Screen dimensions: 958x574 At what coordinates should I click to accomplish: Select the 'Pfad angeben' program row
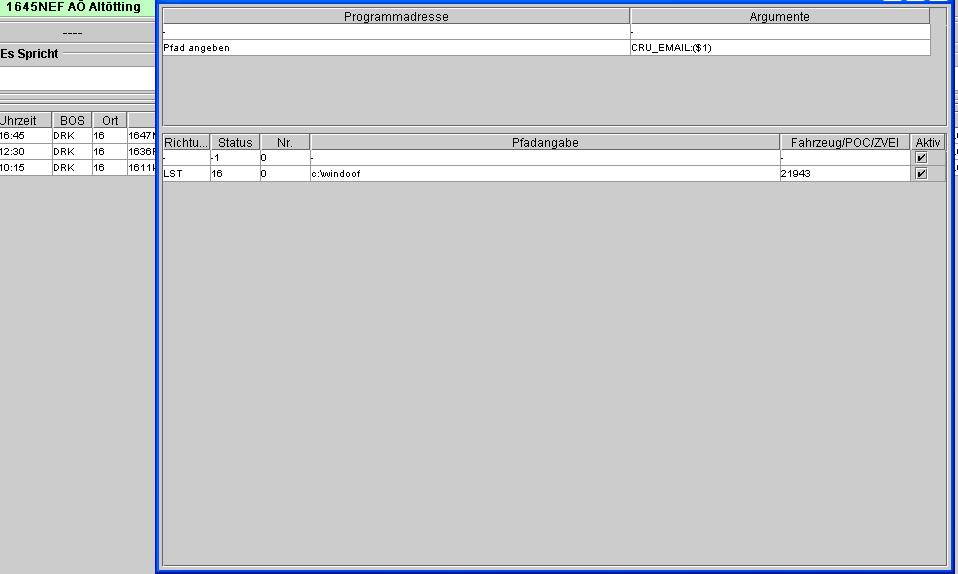[396, 48]
